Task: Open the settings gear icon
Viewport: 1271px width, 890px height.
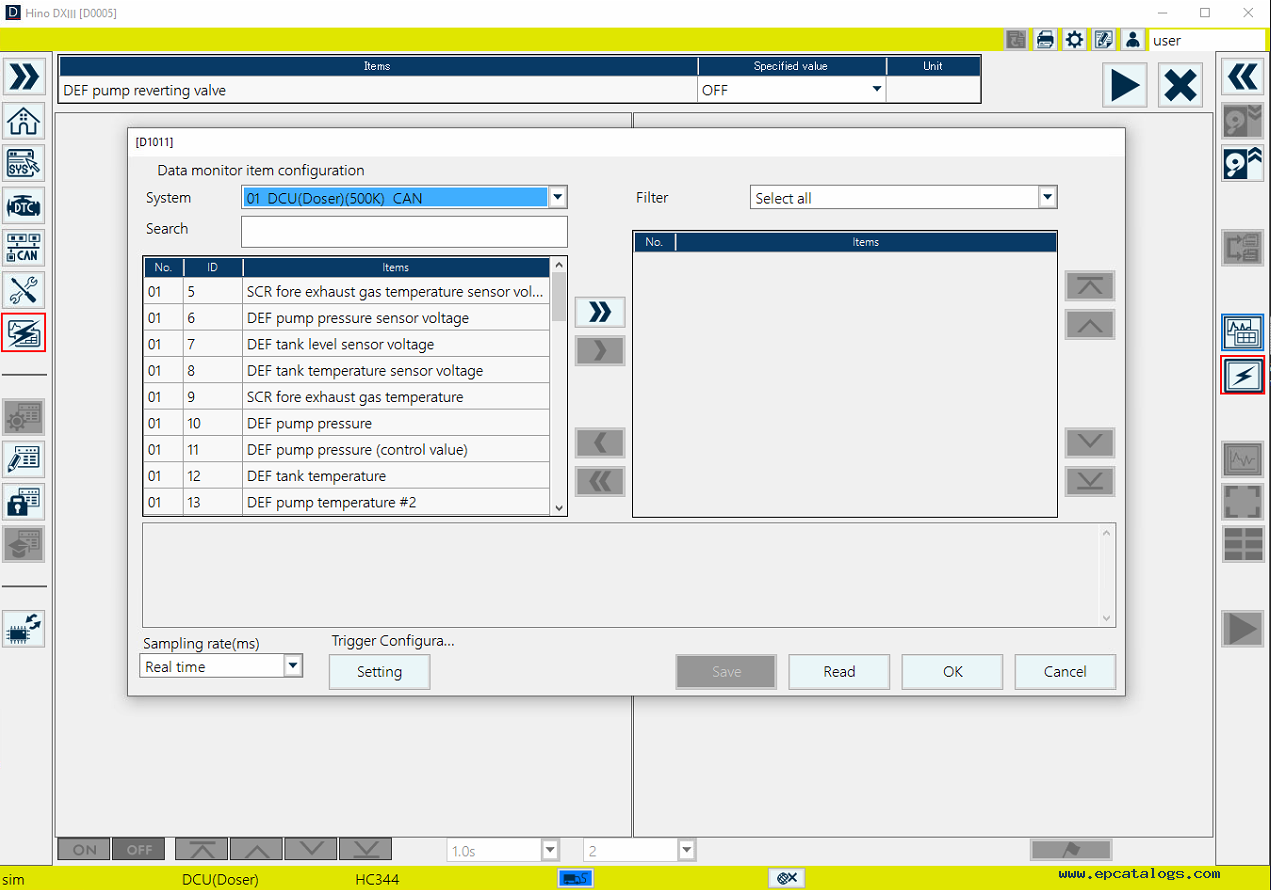Action: point(1074,40)
